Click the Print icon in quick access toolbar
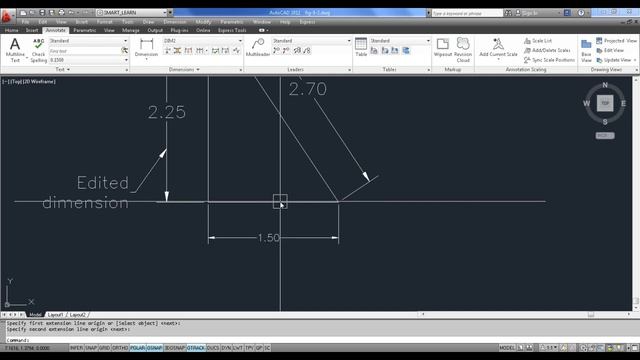The height and width of the screenshot is (360, 640). point(61,13)
